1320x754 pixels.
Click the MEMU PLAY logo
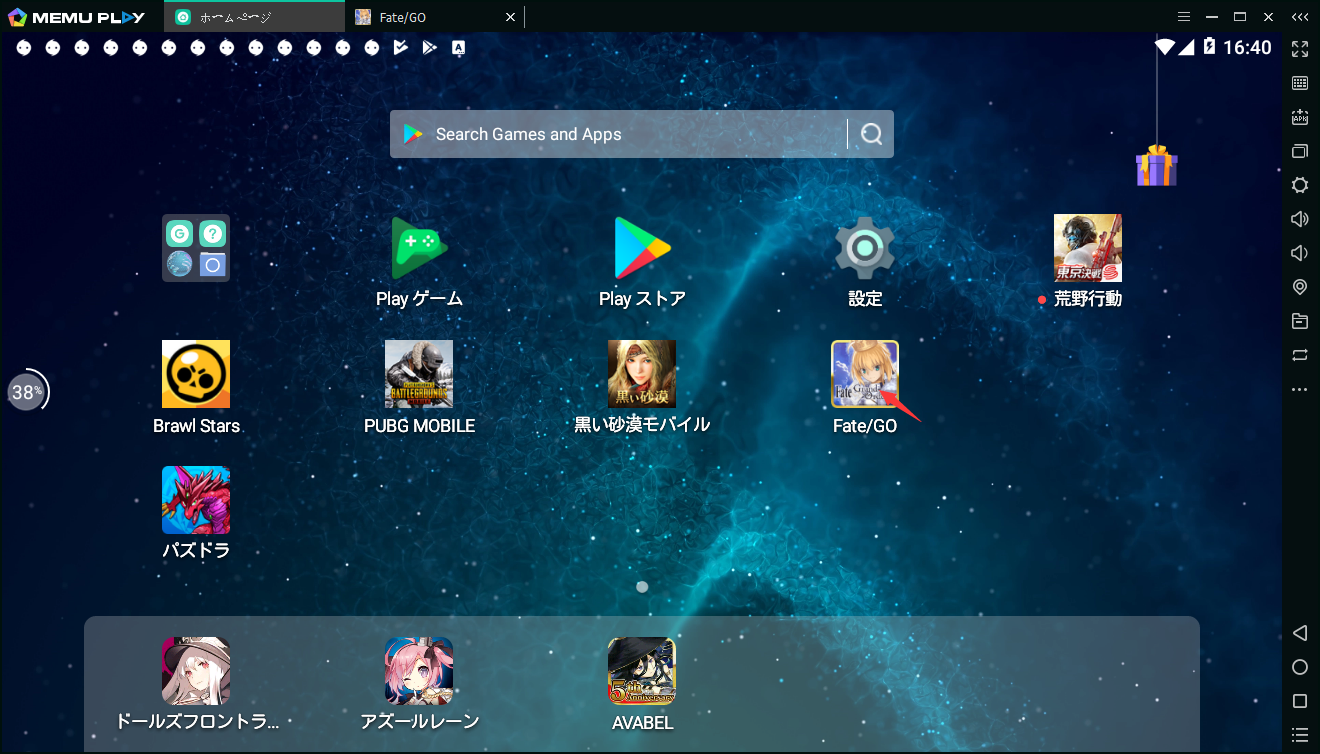pos(76,17)
